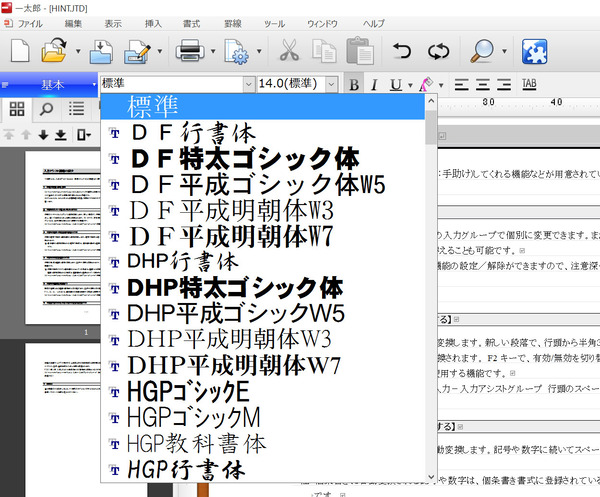Image resolution: width=600 pixels, height=497 pixels.
Task: Choose the ＤＦ行書体 font
Action: click(262, 133)
